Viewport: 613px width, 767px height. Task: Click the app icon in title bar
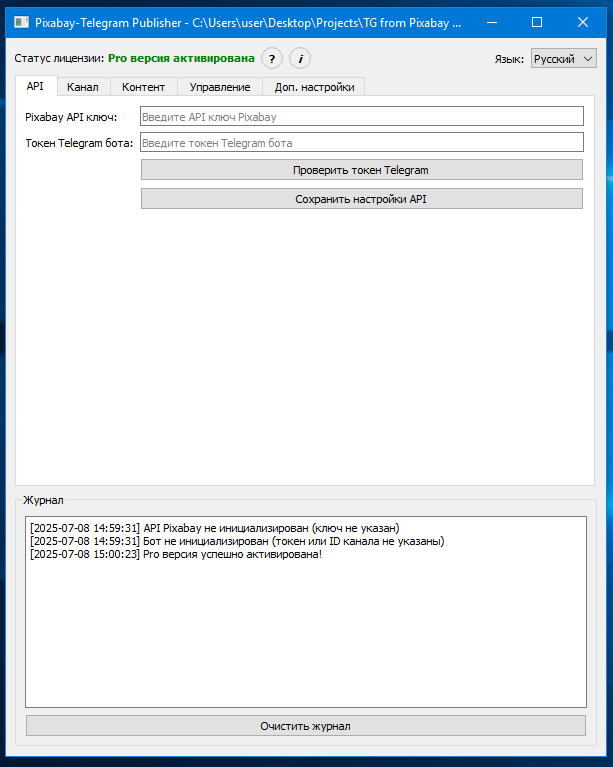tap(21, 22)
